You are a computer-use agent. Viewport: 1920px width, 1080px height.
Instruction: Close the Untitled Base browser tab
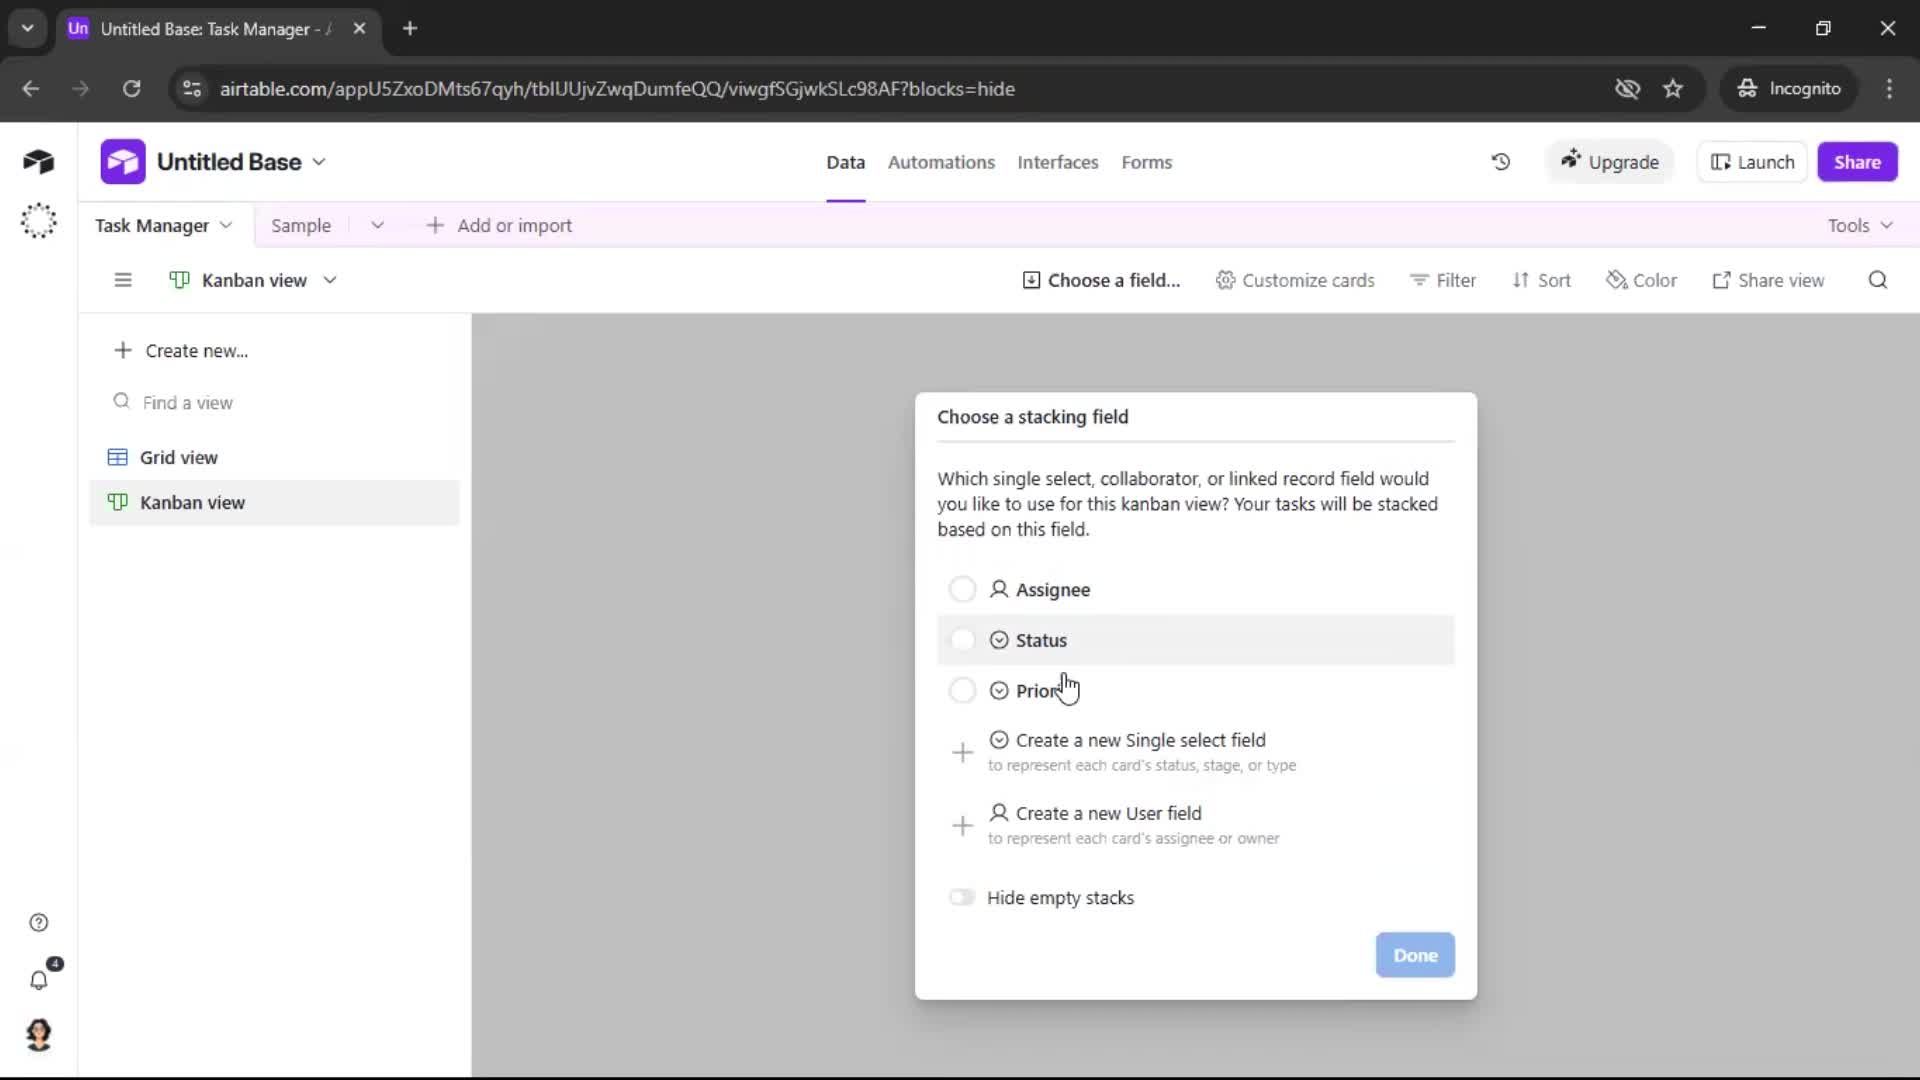tap(359, 28)
